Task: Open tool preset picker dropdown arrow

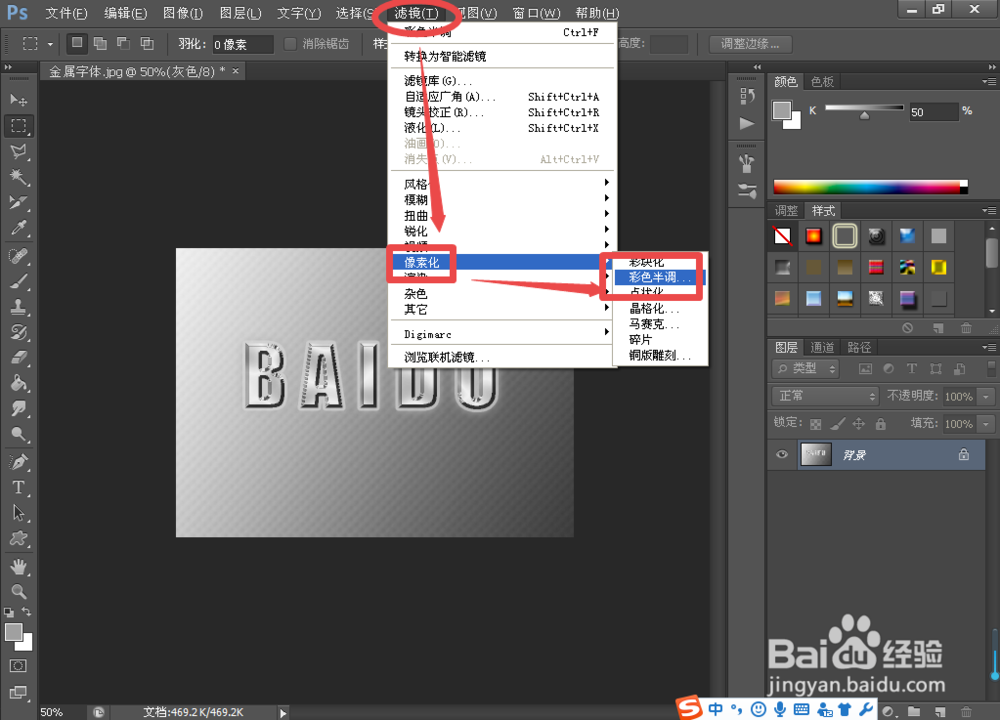Action: coord(50,44)
